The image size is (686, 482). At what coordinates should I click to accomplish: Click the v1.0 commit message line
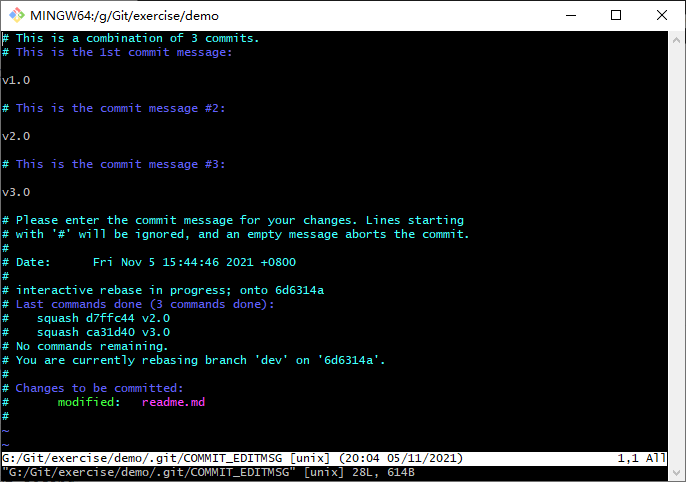pyautogui.click(x=16, y=80)
